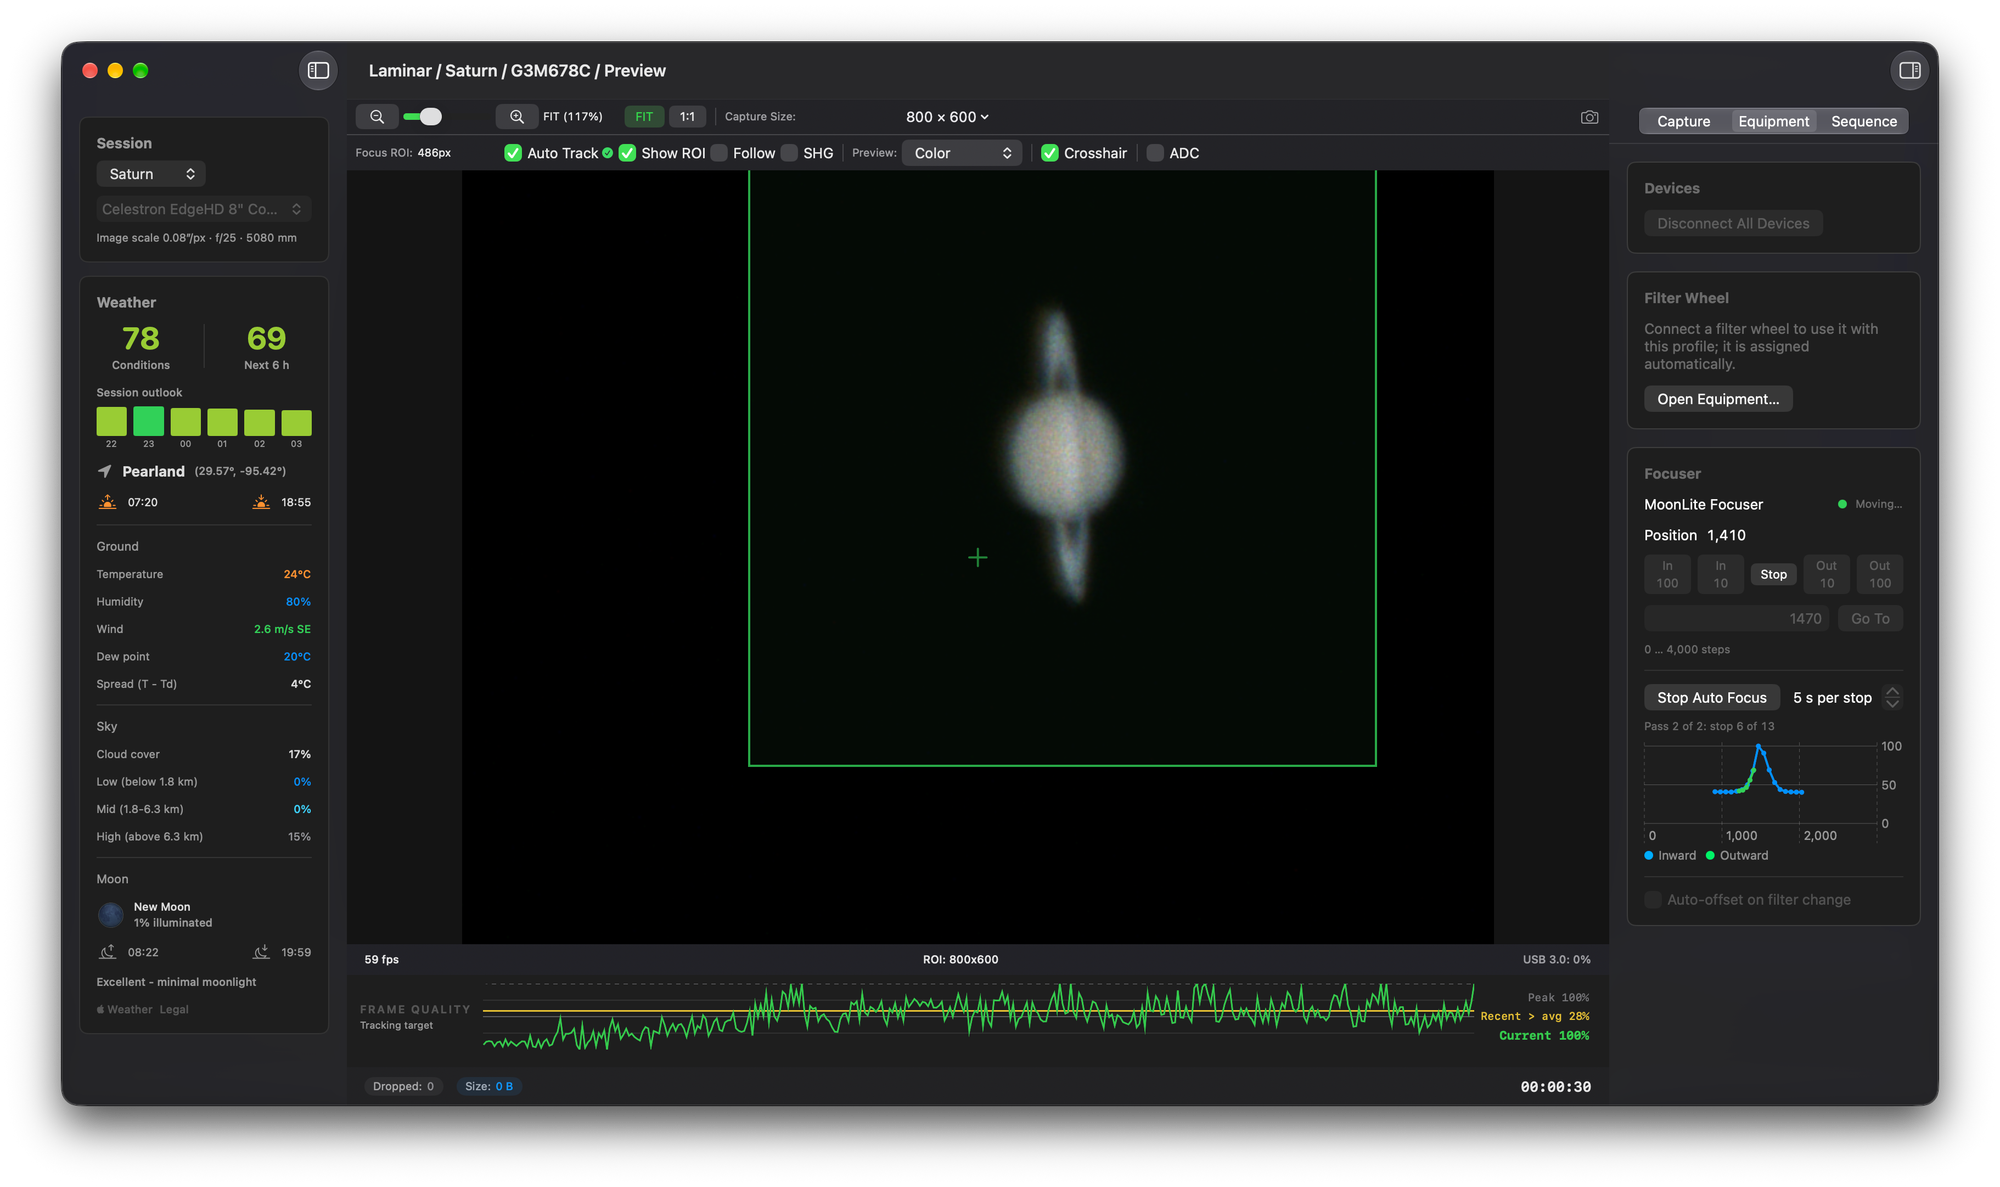The image size is (2000, 1187).
Task: Open the Celestron EdgeHD telescope dropdown
Action: pos(204,209)
